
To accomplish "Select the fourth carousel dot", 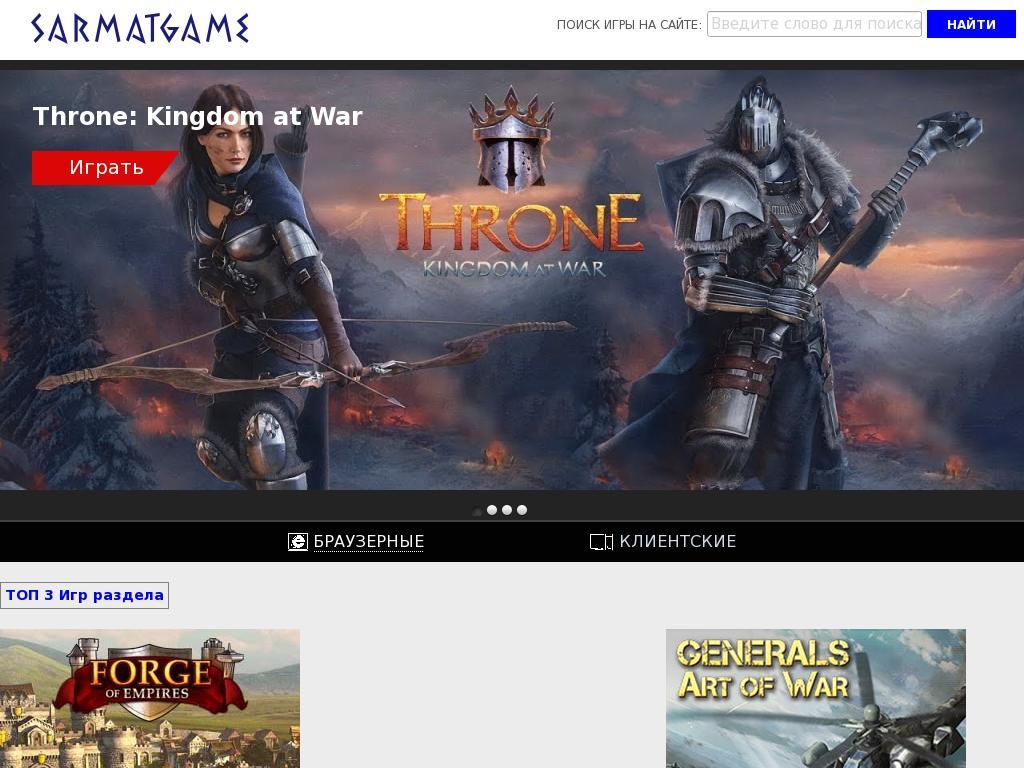I will 522,510.
